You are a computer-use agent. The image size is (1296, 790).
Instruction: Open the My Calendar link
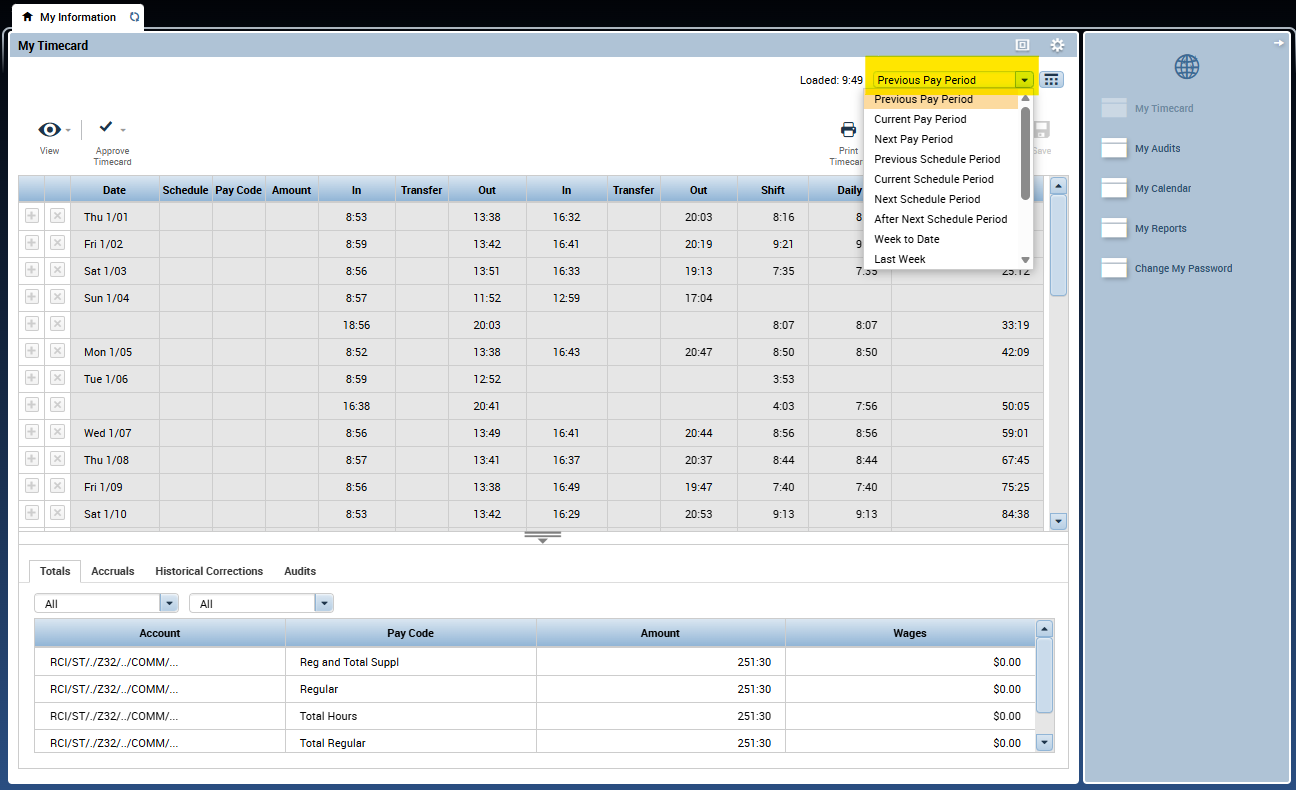point(1163,188)
